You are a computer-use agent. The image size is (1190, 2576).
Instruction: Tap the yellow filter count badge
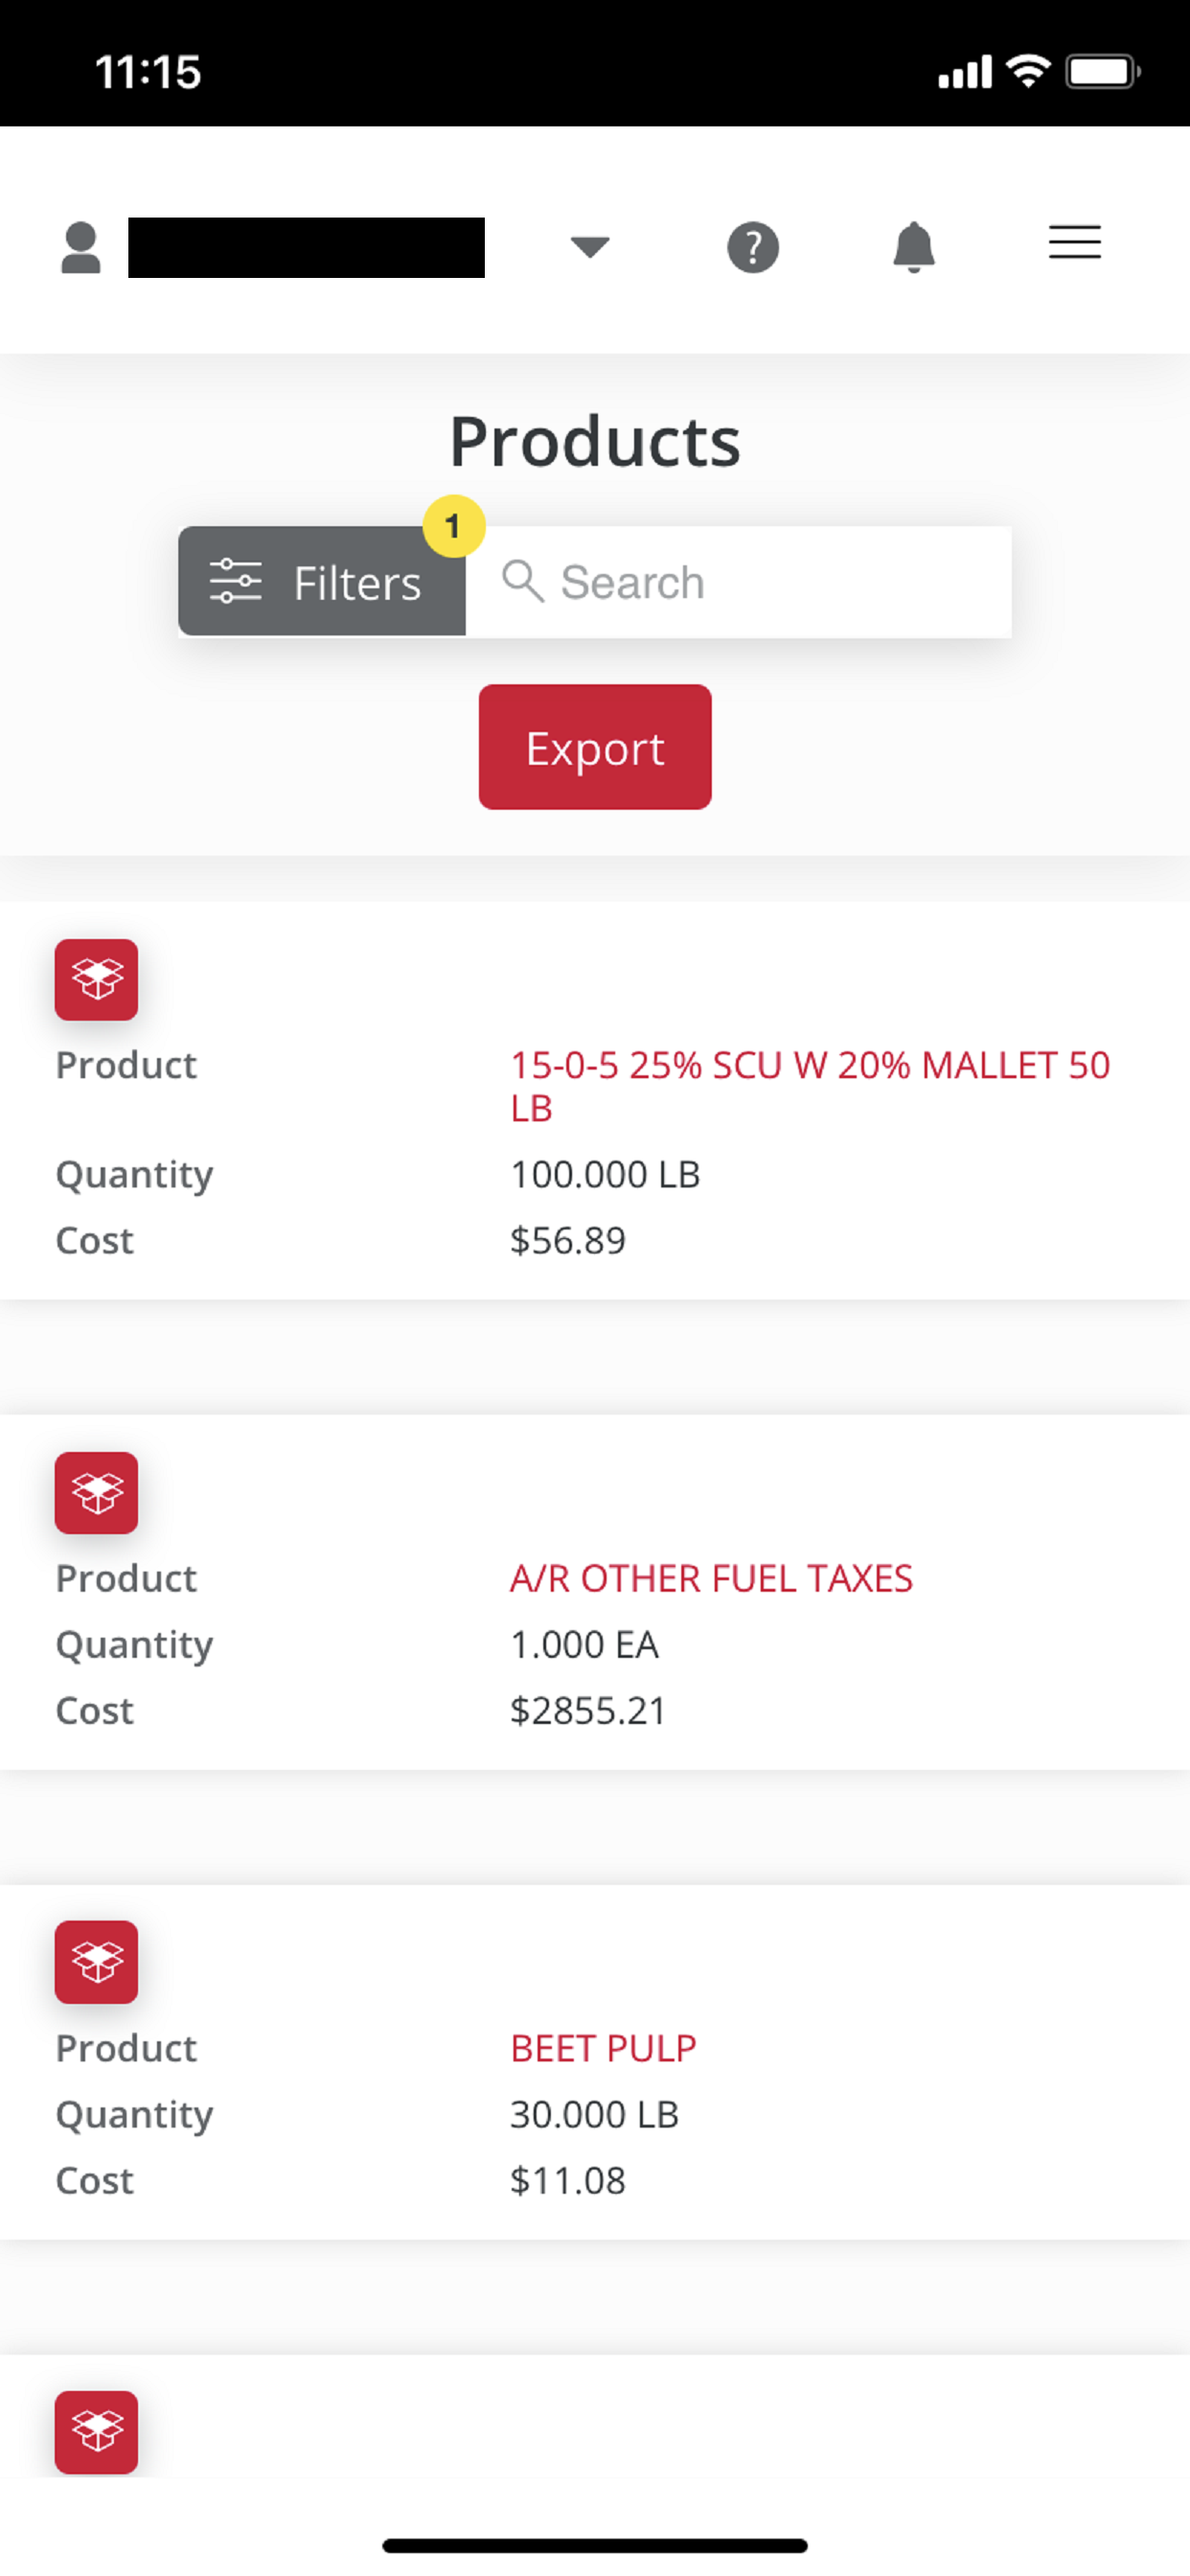[454, 526]
